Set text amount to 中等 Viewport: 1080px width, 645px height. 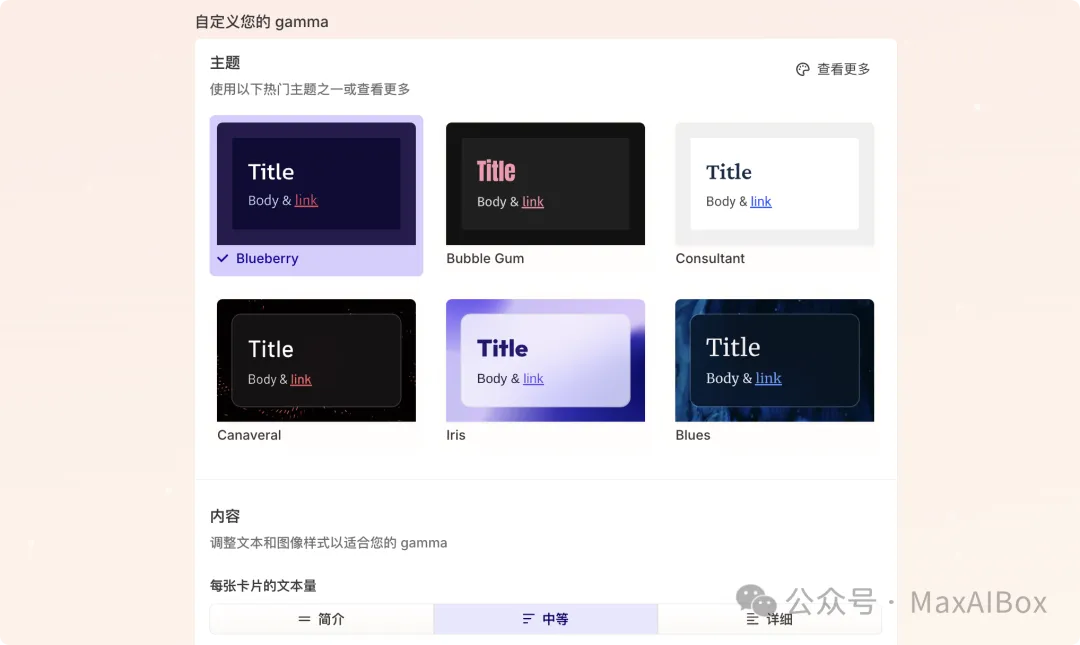(x=546, y=619)
